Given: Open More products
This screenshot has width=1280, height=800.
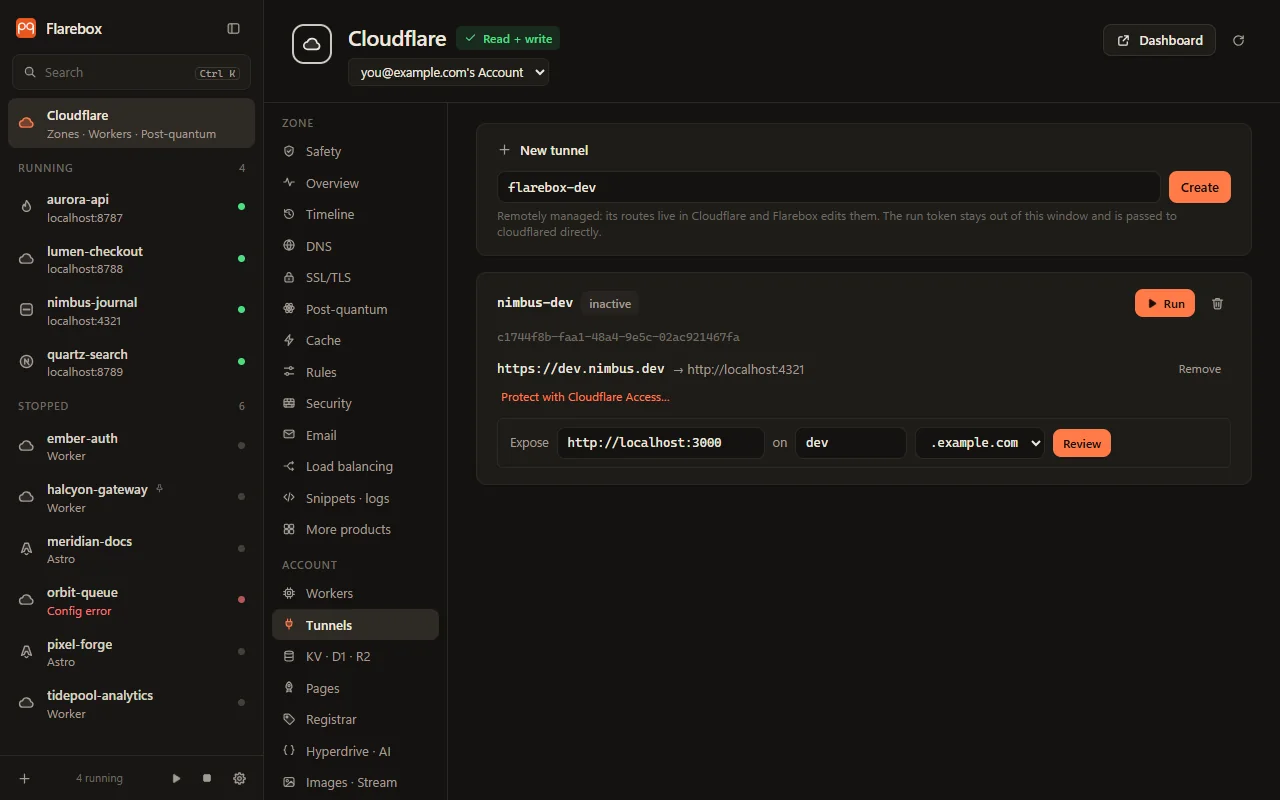Looking at the screenshot, I should point(355,529).
